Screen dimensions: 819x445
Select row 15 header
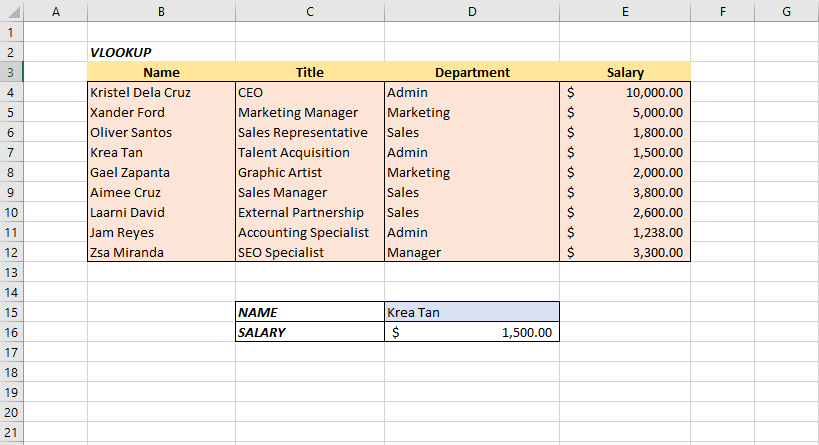pos(11,312)
